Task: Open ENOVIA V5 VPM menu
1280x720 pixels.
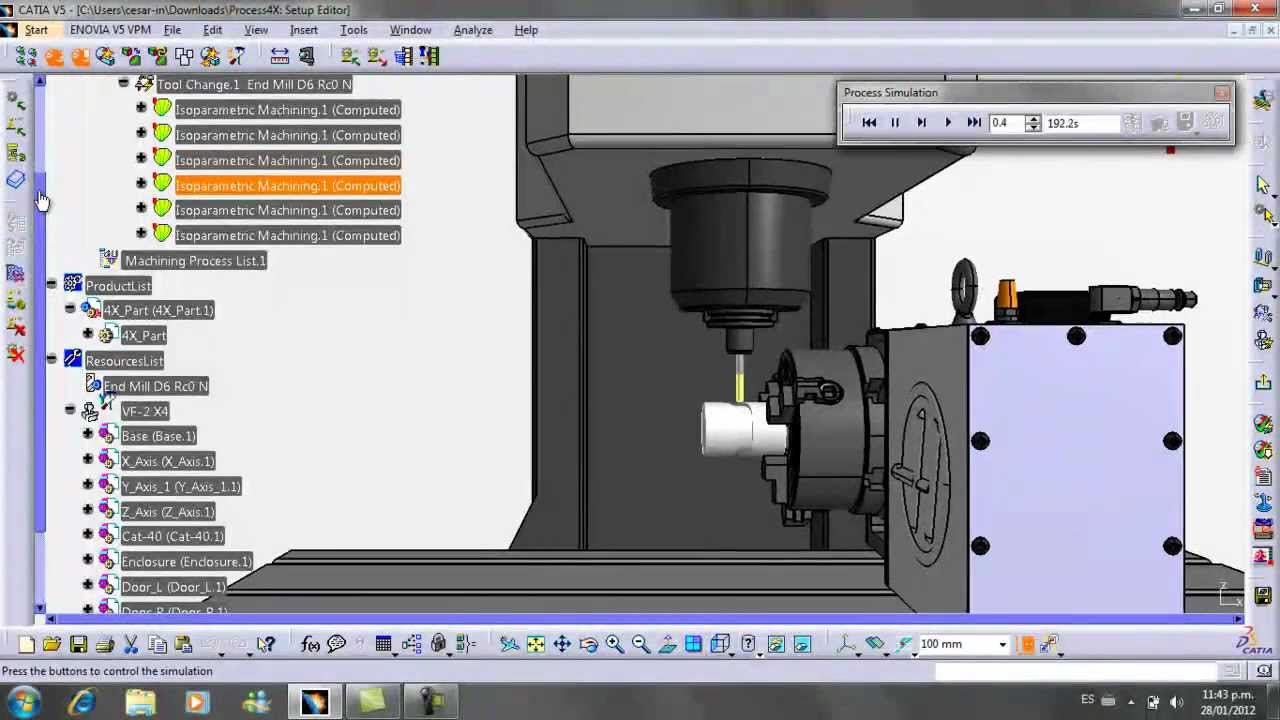Action: [x=110, y=30]
